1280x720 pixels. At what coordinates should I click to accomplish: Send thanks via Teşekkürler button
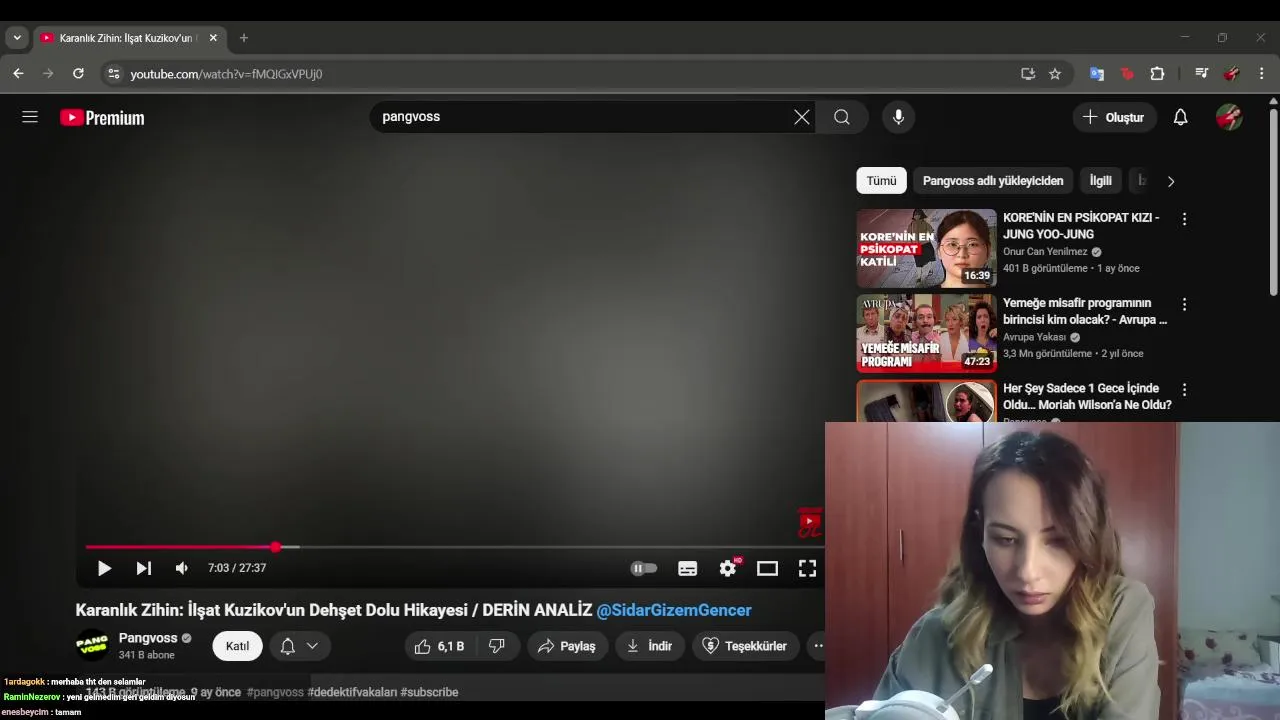click(x=745, y=646)
